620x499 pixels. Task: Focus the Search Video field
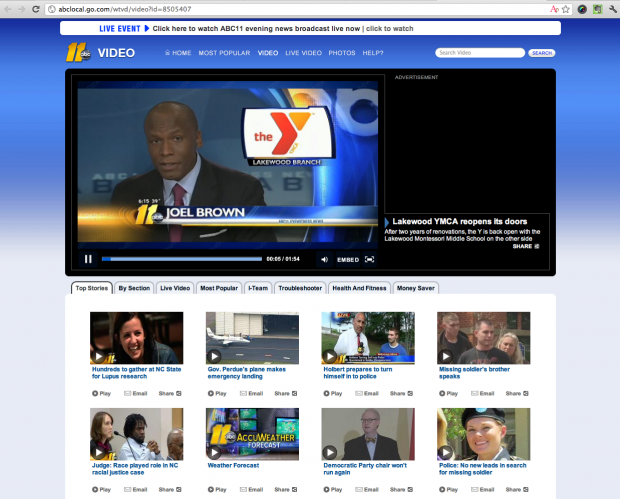click(480, 53)
